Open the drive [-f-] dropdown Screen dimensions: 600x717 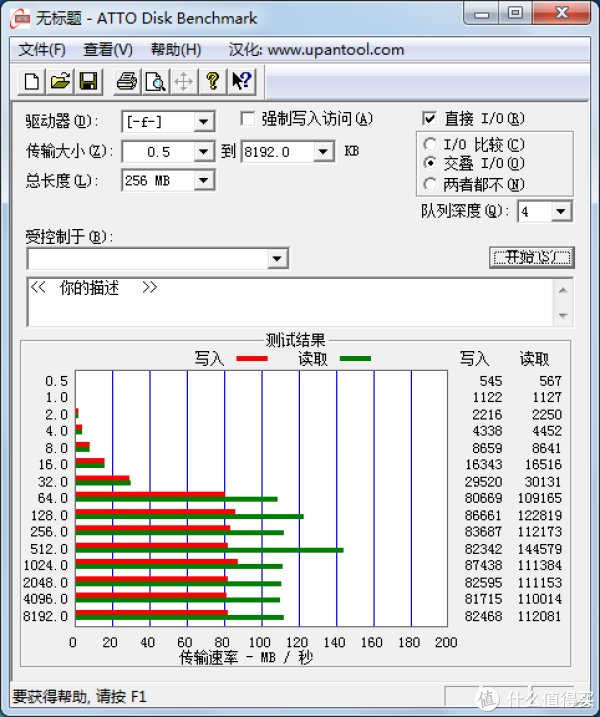coord(204,122)
